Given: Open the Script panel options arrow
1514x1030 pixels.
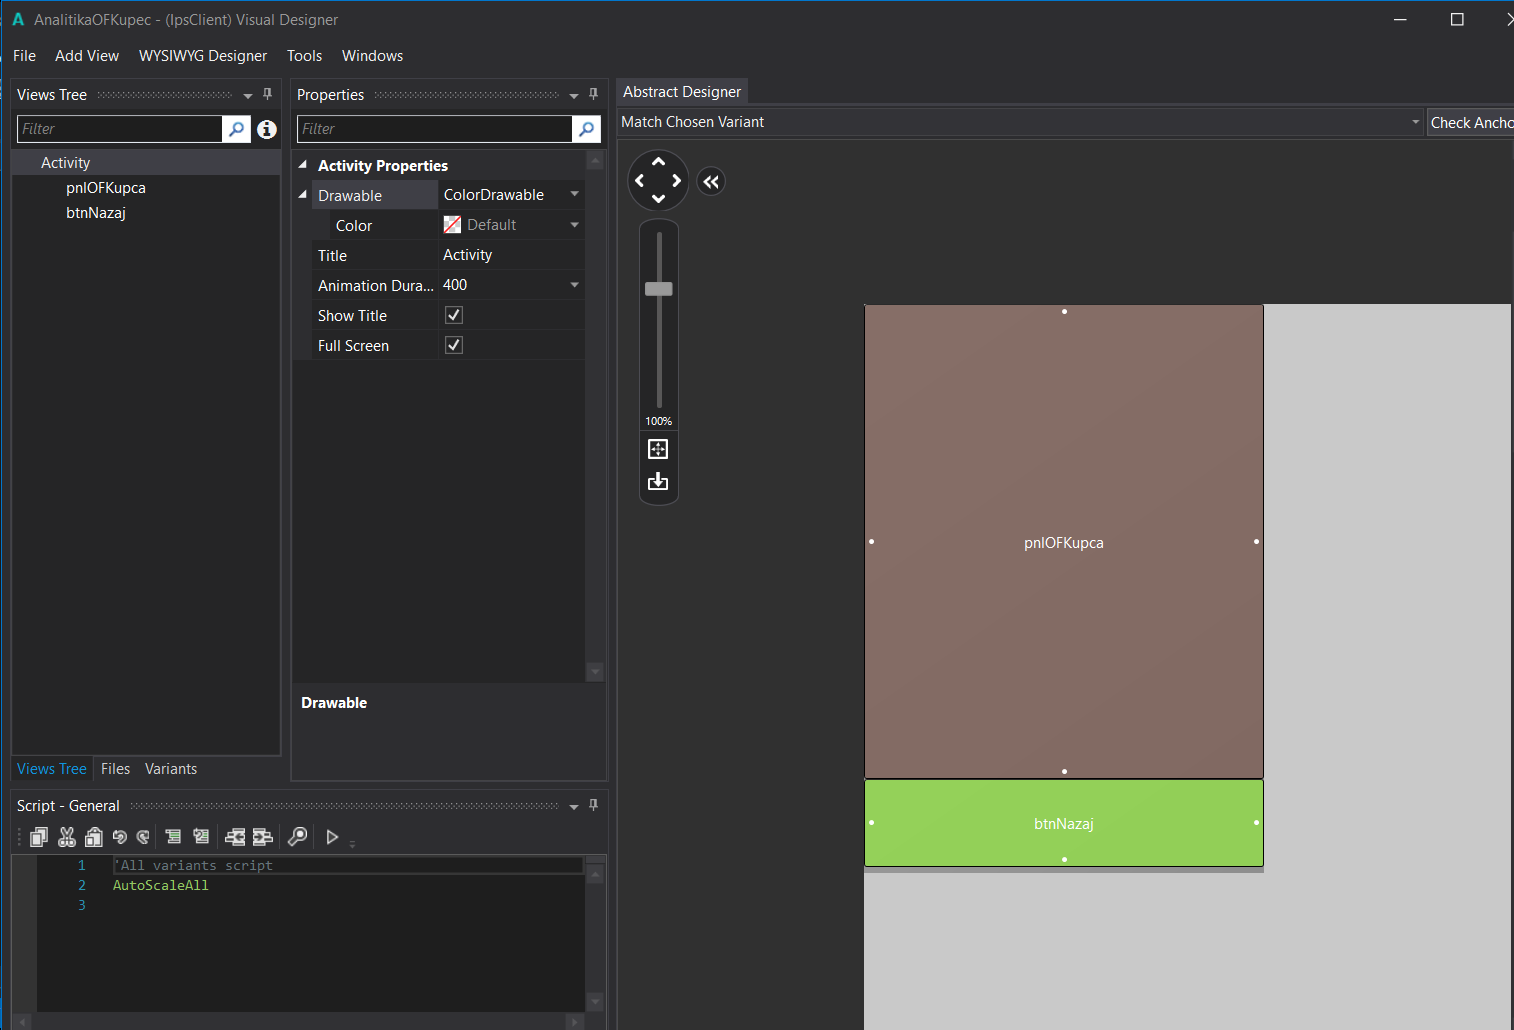Looking at the screenshot, I should [x=574, y=807].
